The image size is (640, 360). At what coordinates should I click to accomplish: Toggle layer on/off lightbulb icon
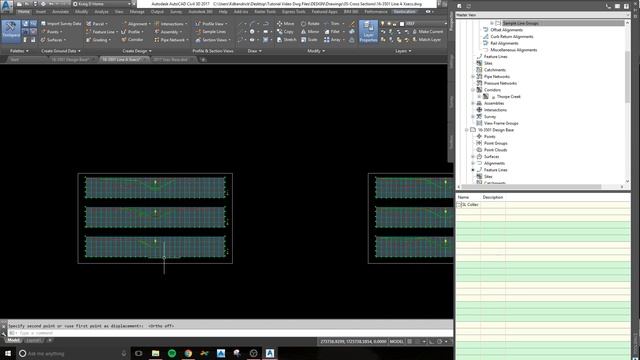382,24
